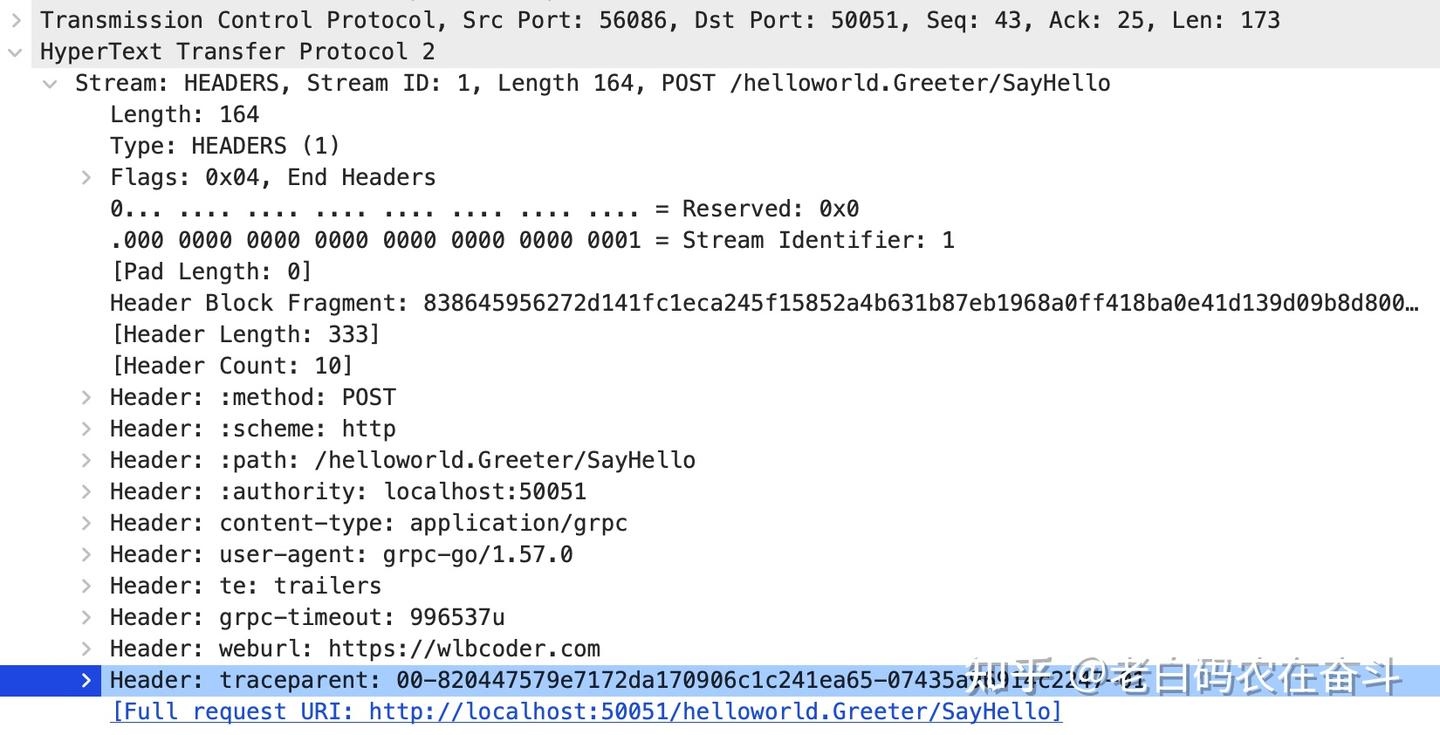Viewport: 1440px width, 735px height.
Task: Expand the weburl header row
Action: pos(87,649)
